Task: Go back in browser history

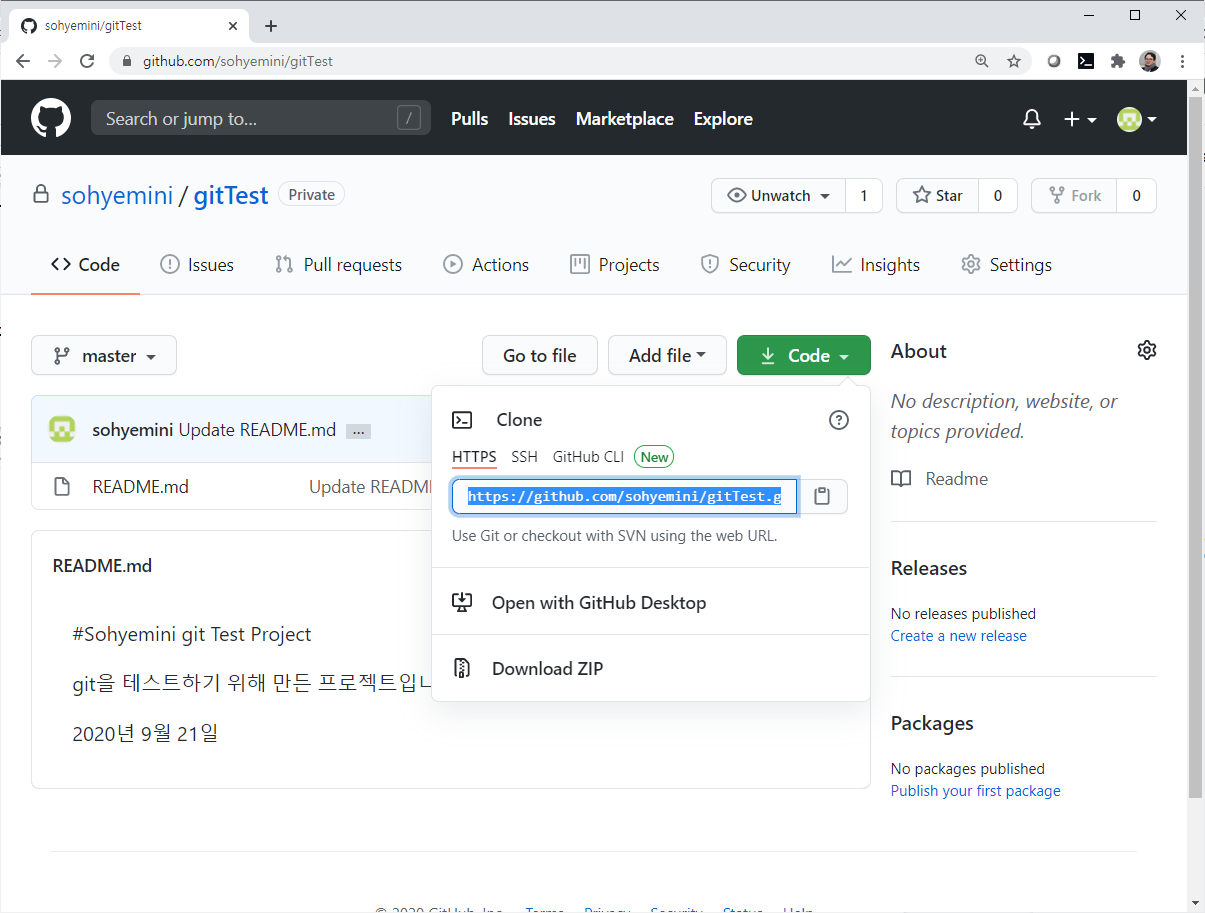Action: pos(23,61)
